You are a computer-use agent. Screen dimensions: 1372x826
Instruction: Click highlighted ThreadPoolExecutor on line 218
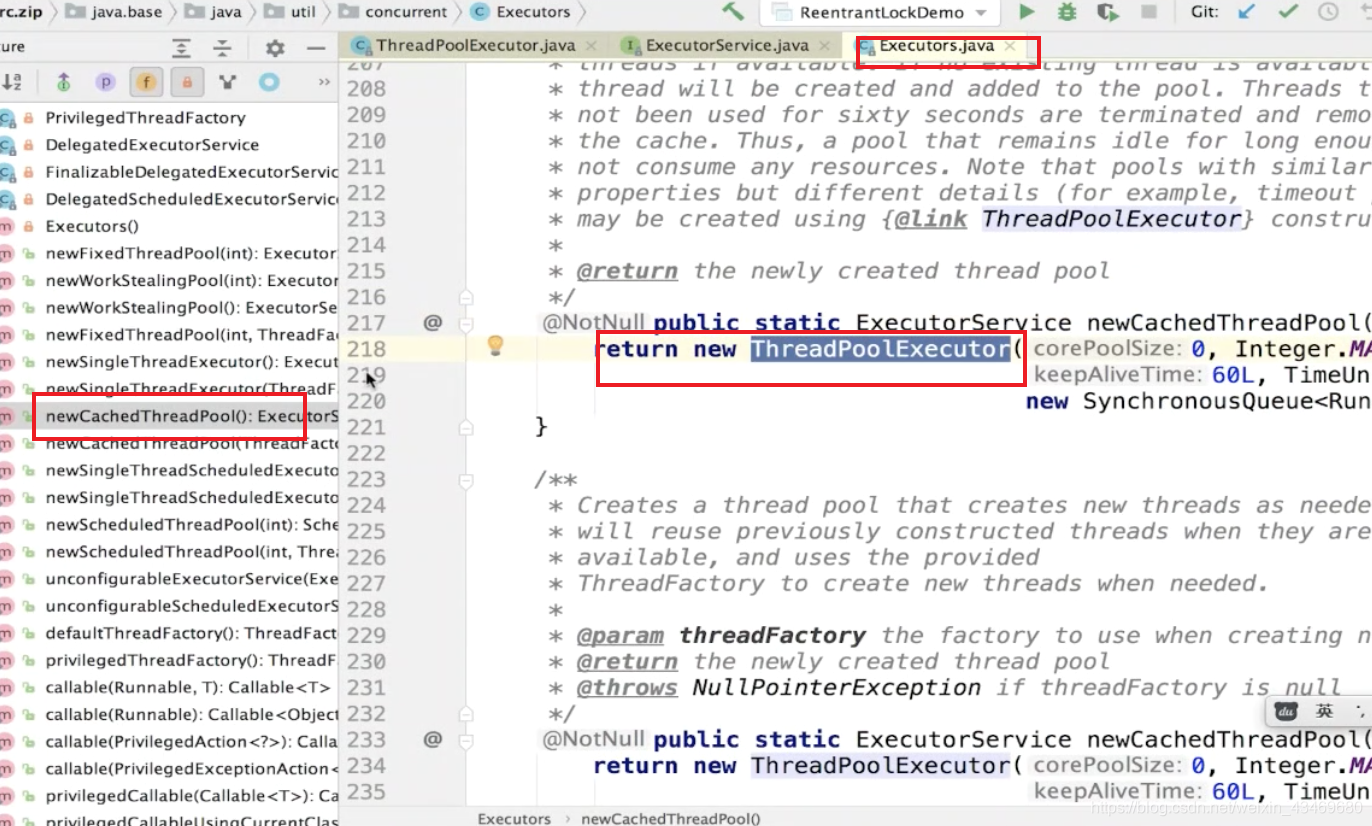pos(880,348)
